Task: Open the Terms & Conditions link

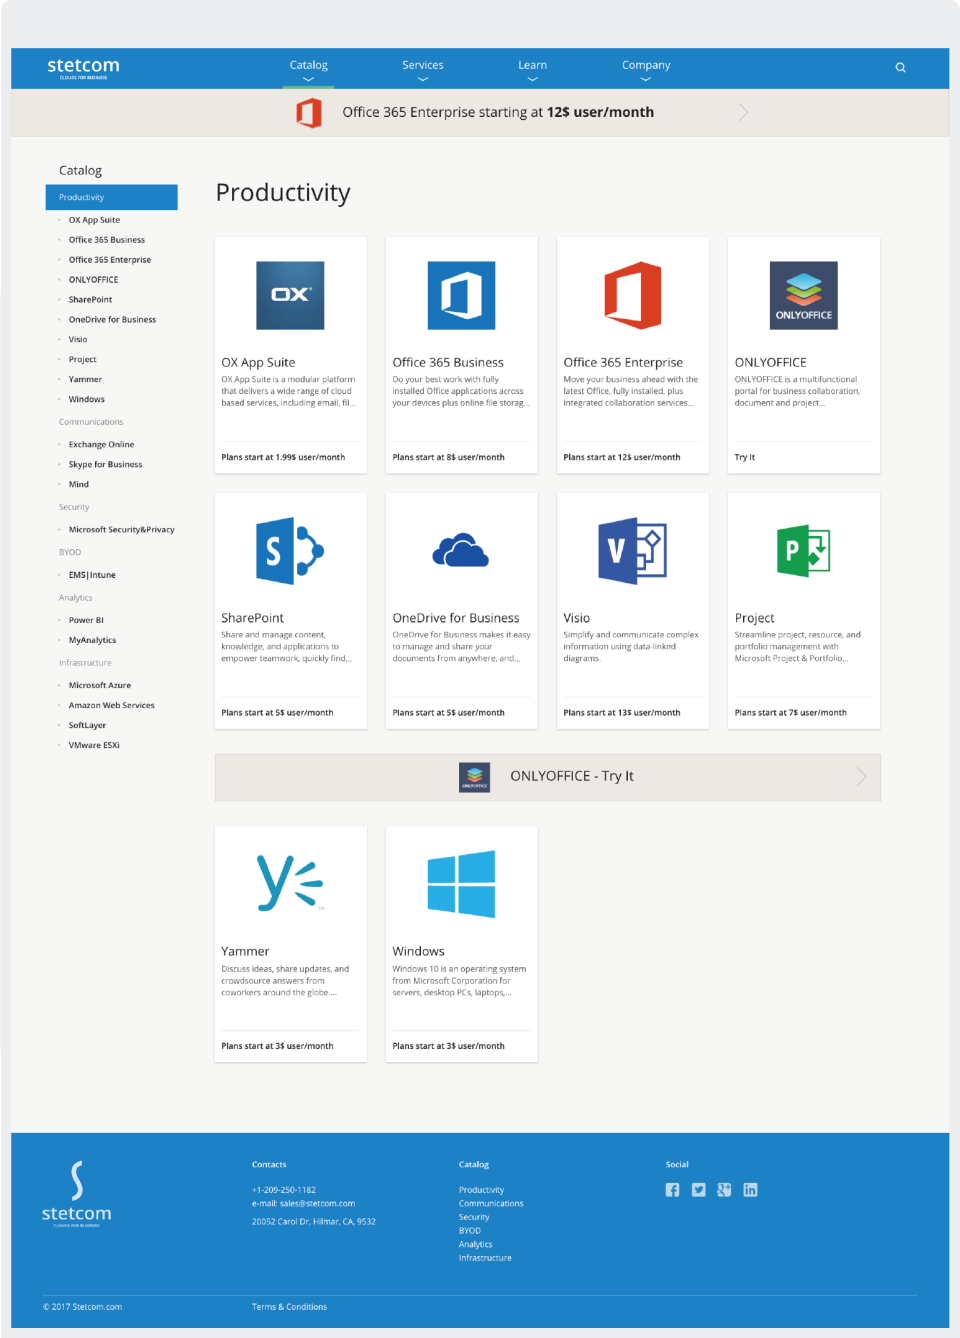Action: point(289,1306)
